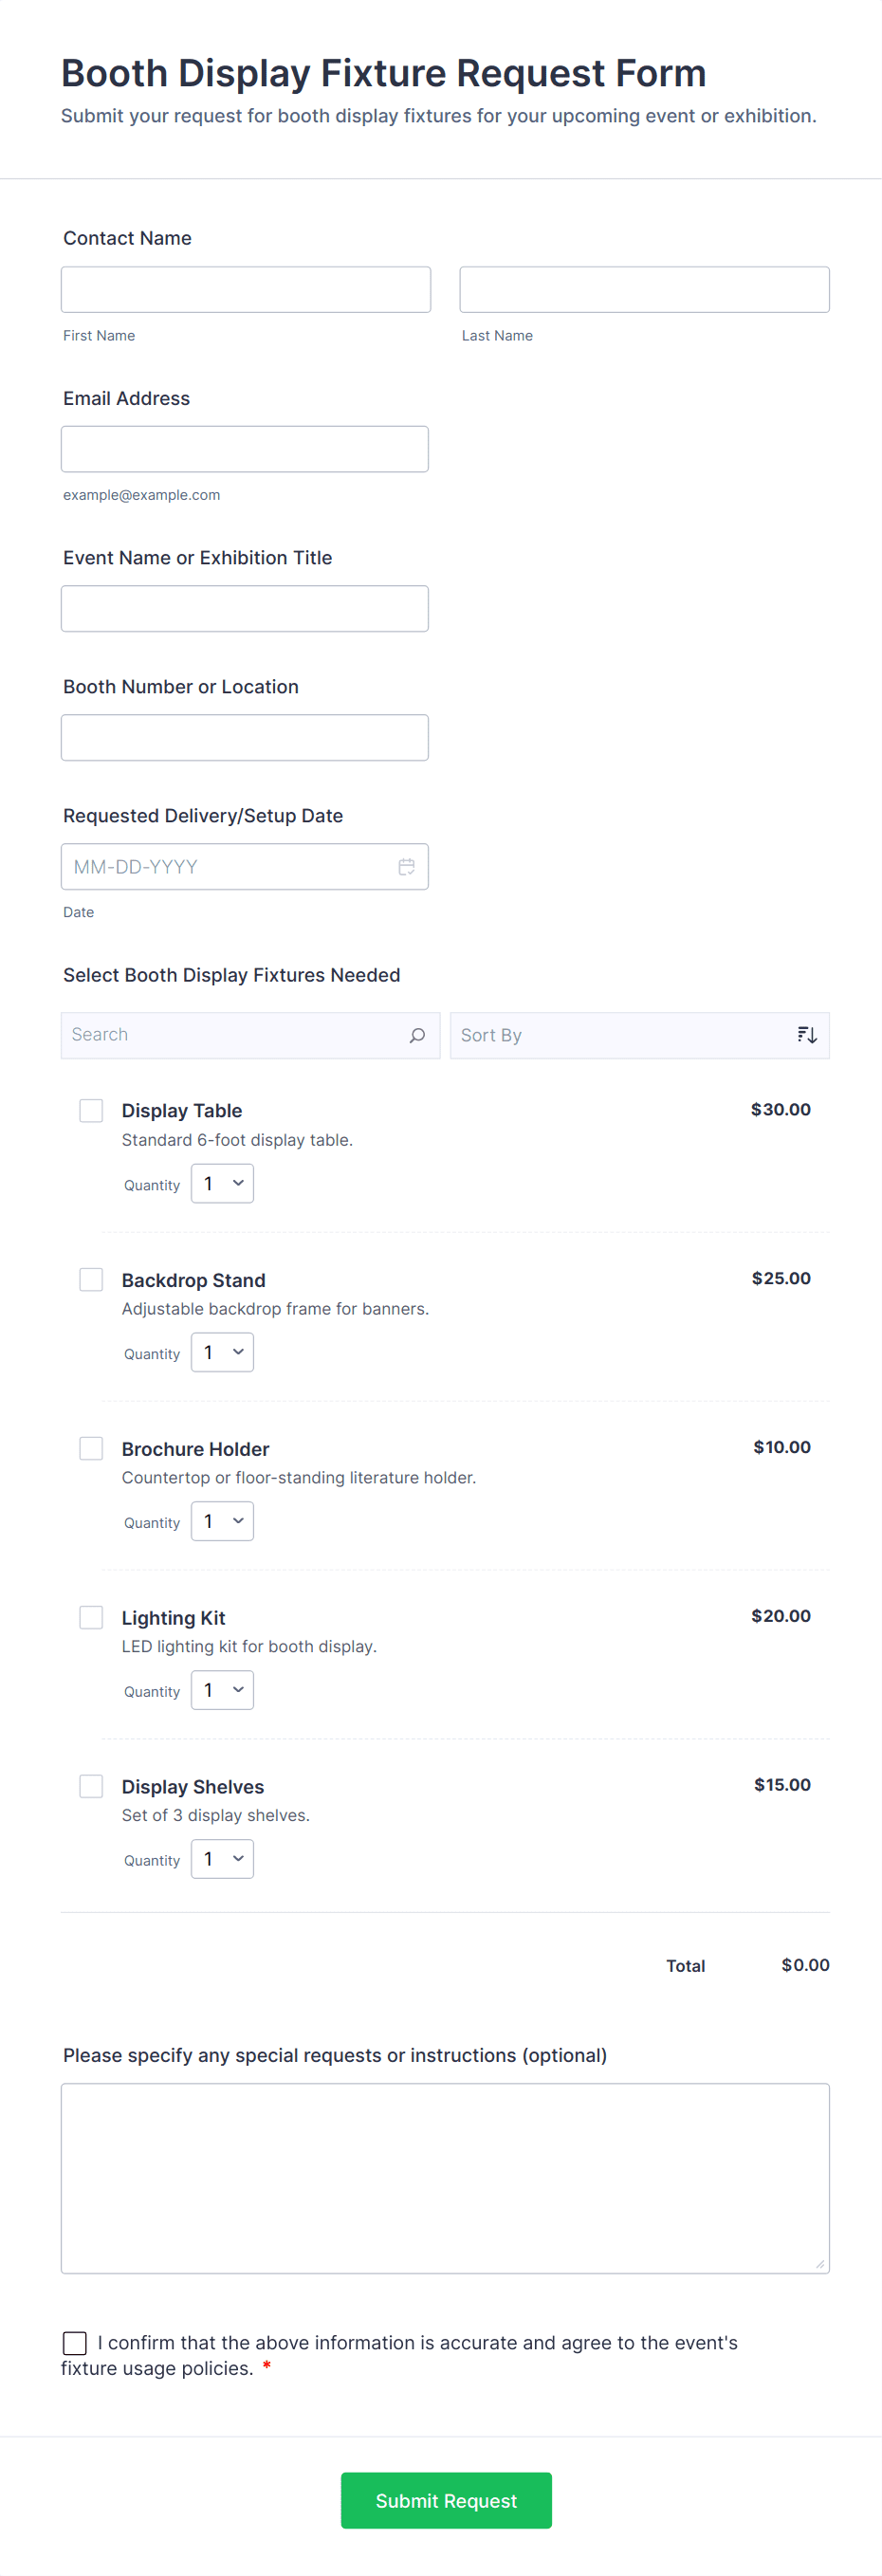Viewport: 882px width, 2576px height.
Task: Open the Sort By dropdown
Action: 620,1035
